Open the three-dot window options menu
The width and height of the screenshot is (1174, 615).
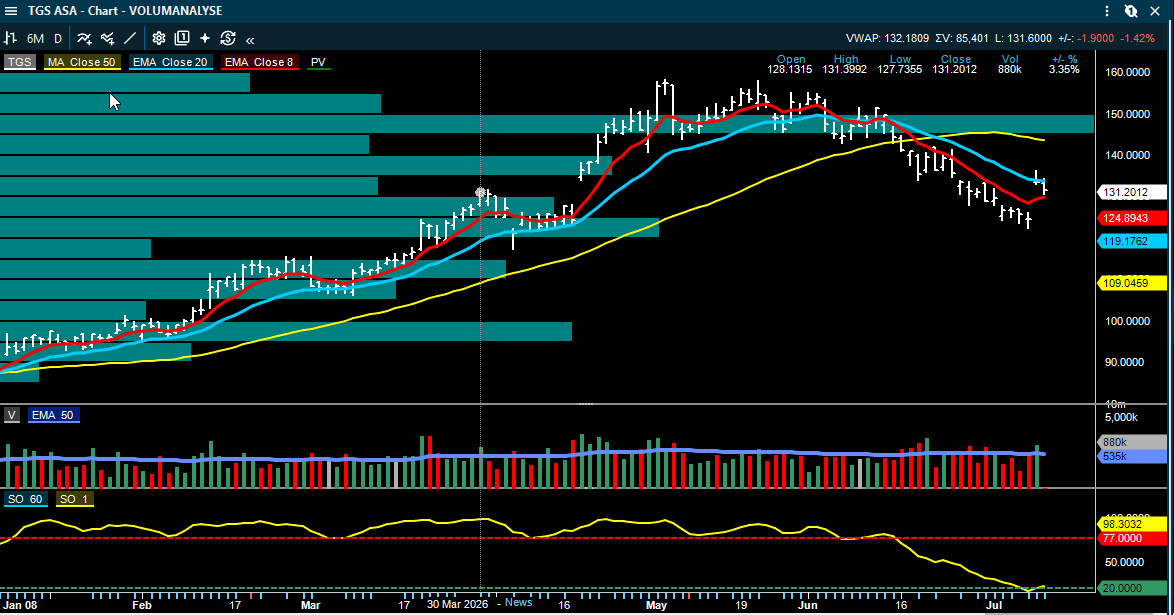tap(1107, 10)
